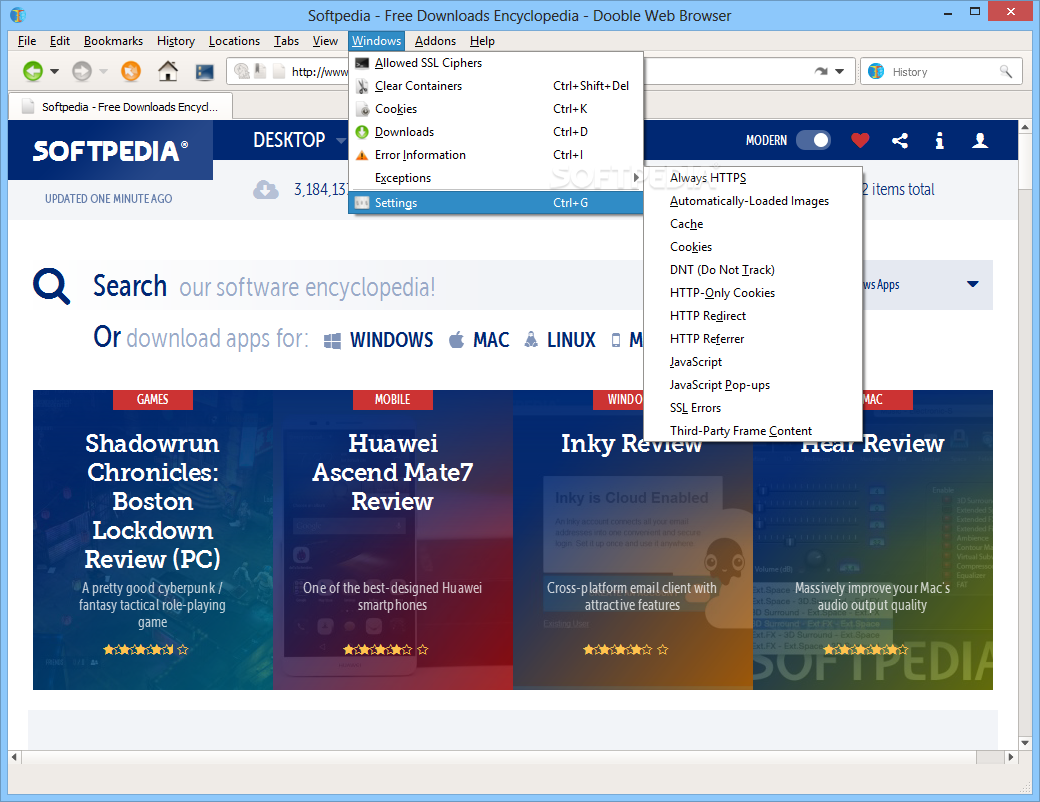
Task: Click the Dooble icon in title bar
Action: [18, 14]
